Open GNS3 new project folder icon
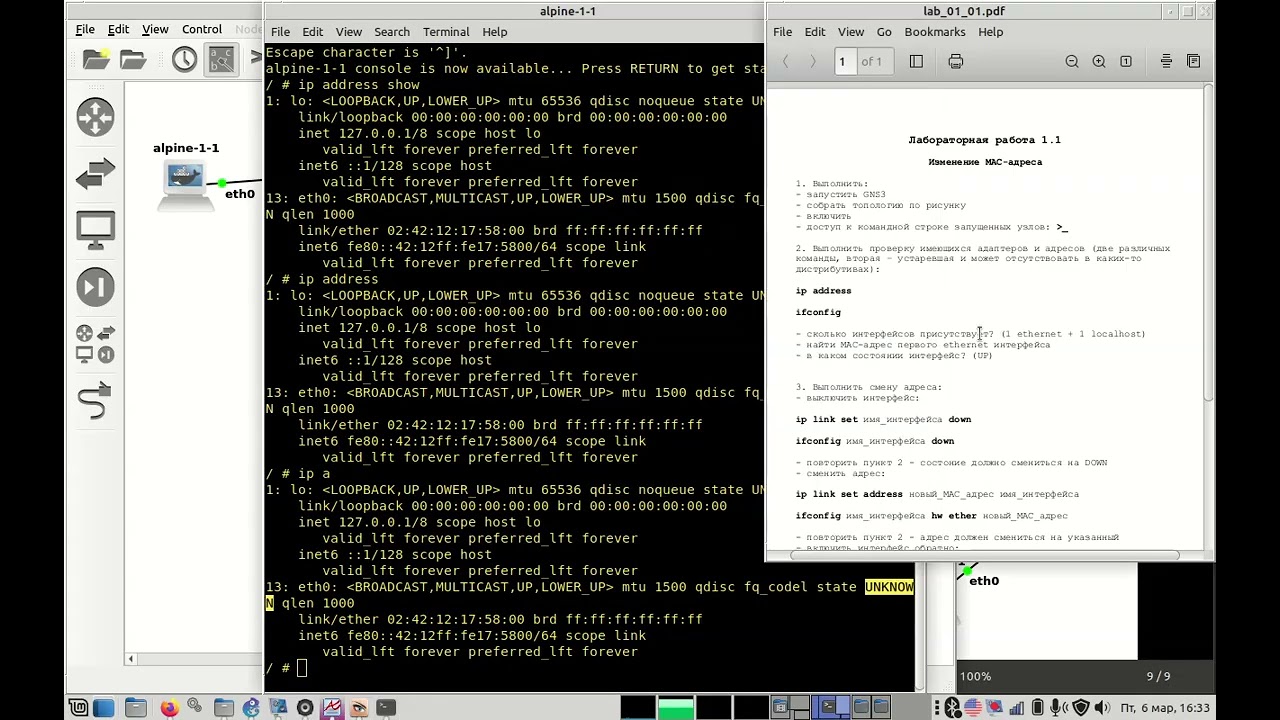The height and width of the screenshot is (720, 1280). pyautogui.click(x=96, y=60)
